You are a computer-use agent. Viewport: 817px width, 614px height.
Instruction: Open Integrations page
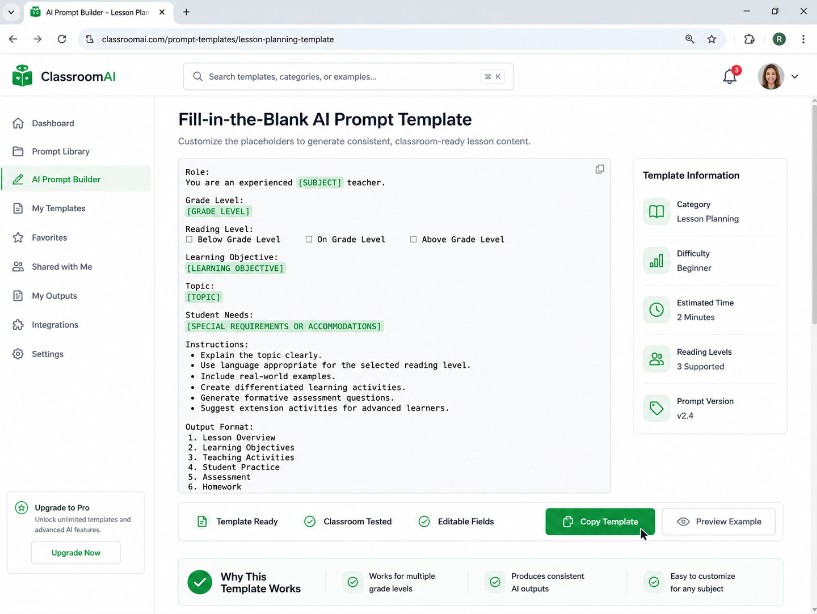[x=76, y=325]
